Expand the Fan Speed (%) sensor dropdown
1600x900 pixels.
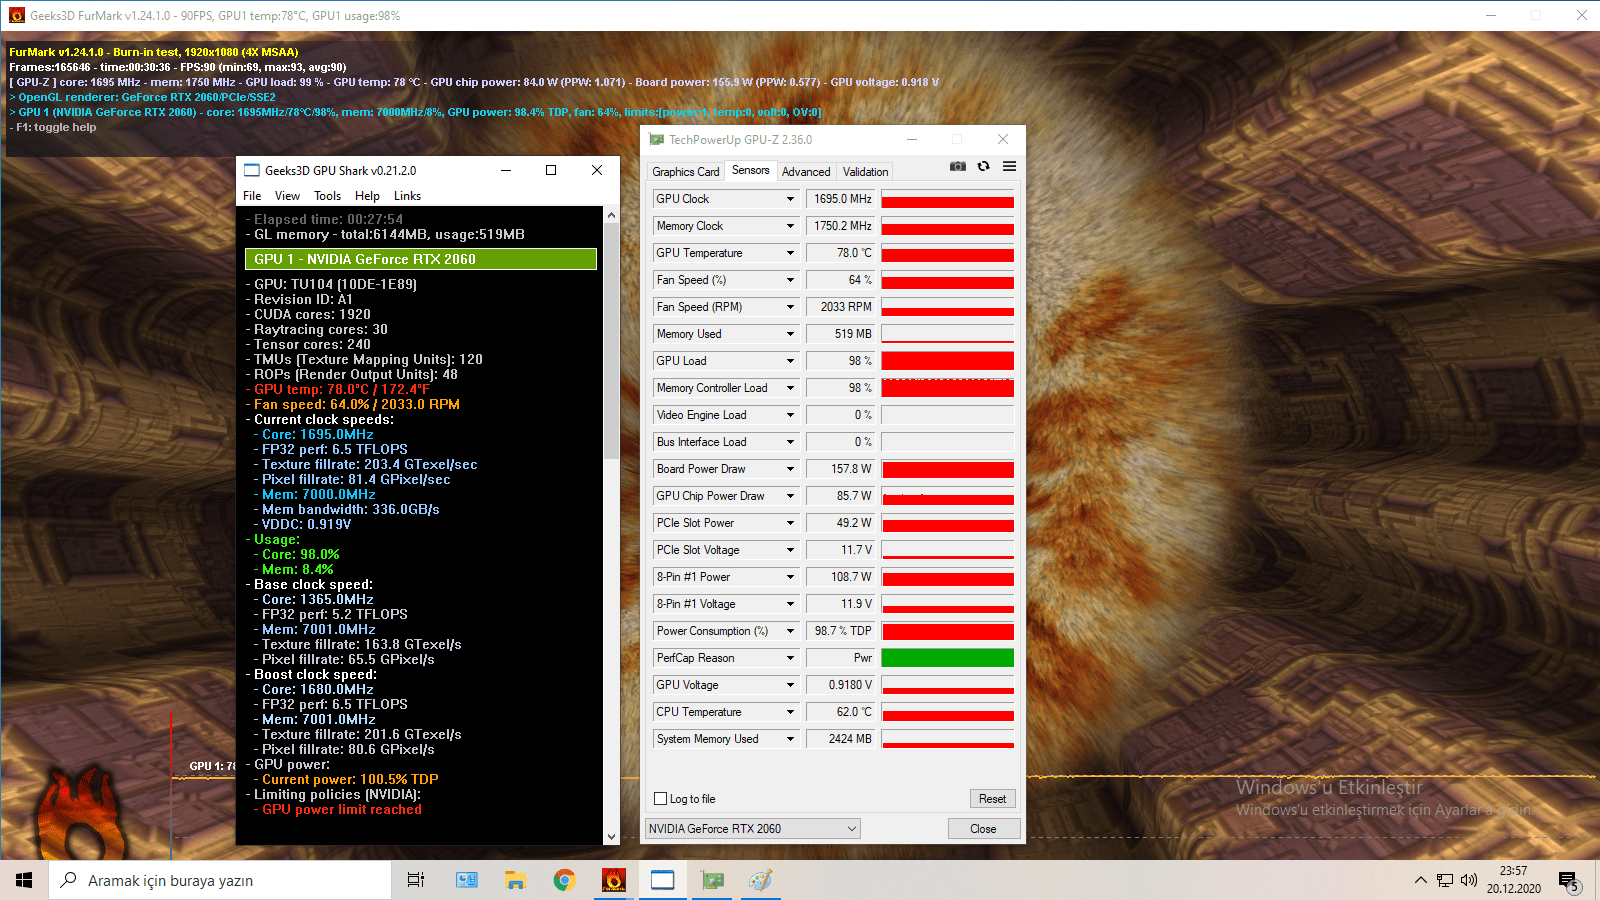coord(790,280)
